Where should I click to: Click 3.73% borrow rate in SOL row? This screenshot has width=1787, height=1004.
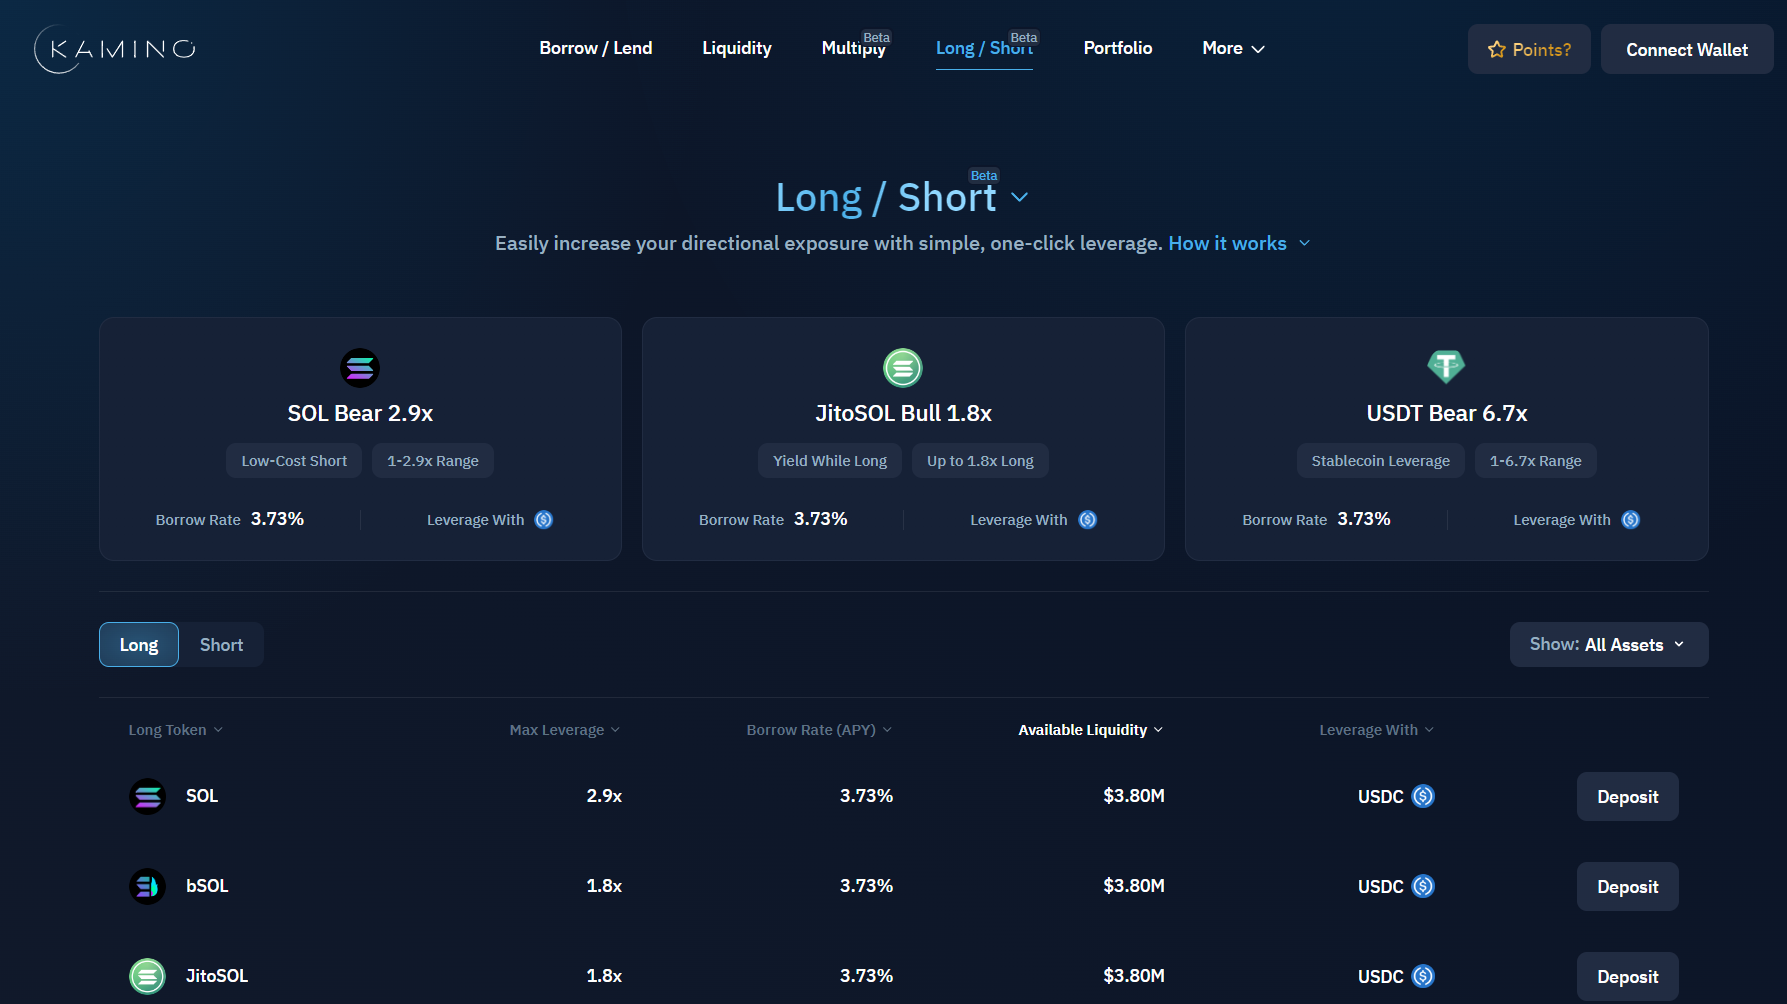tap(866, 796)
